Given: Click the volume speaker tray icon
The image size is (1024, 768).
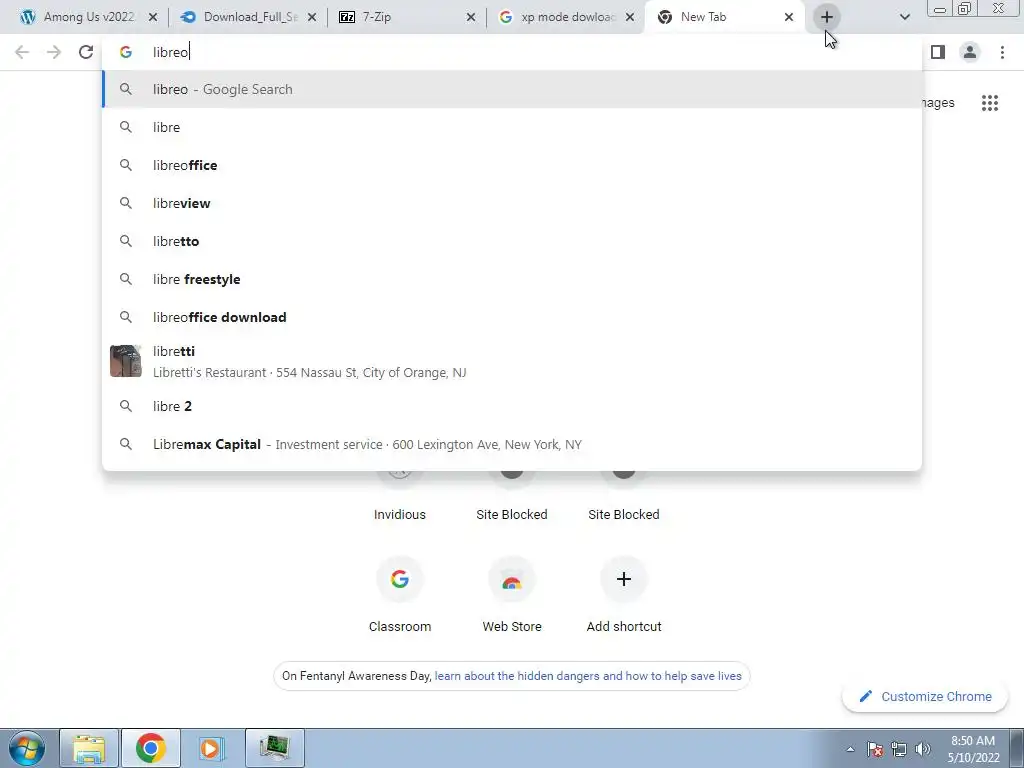Looking at the screenshot, I should 923,749.
